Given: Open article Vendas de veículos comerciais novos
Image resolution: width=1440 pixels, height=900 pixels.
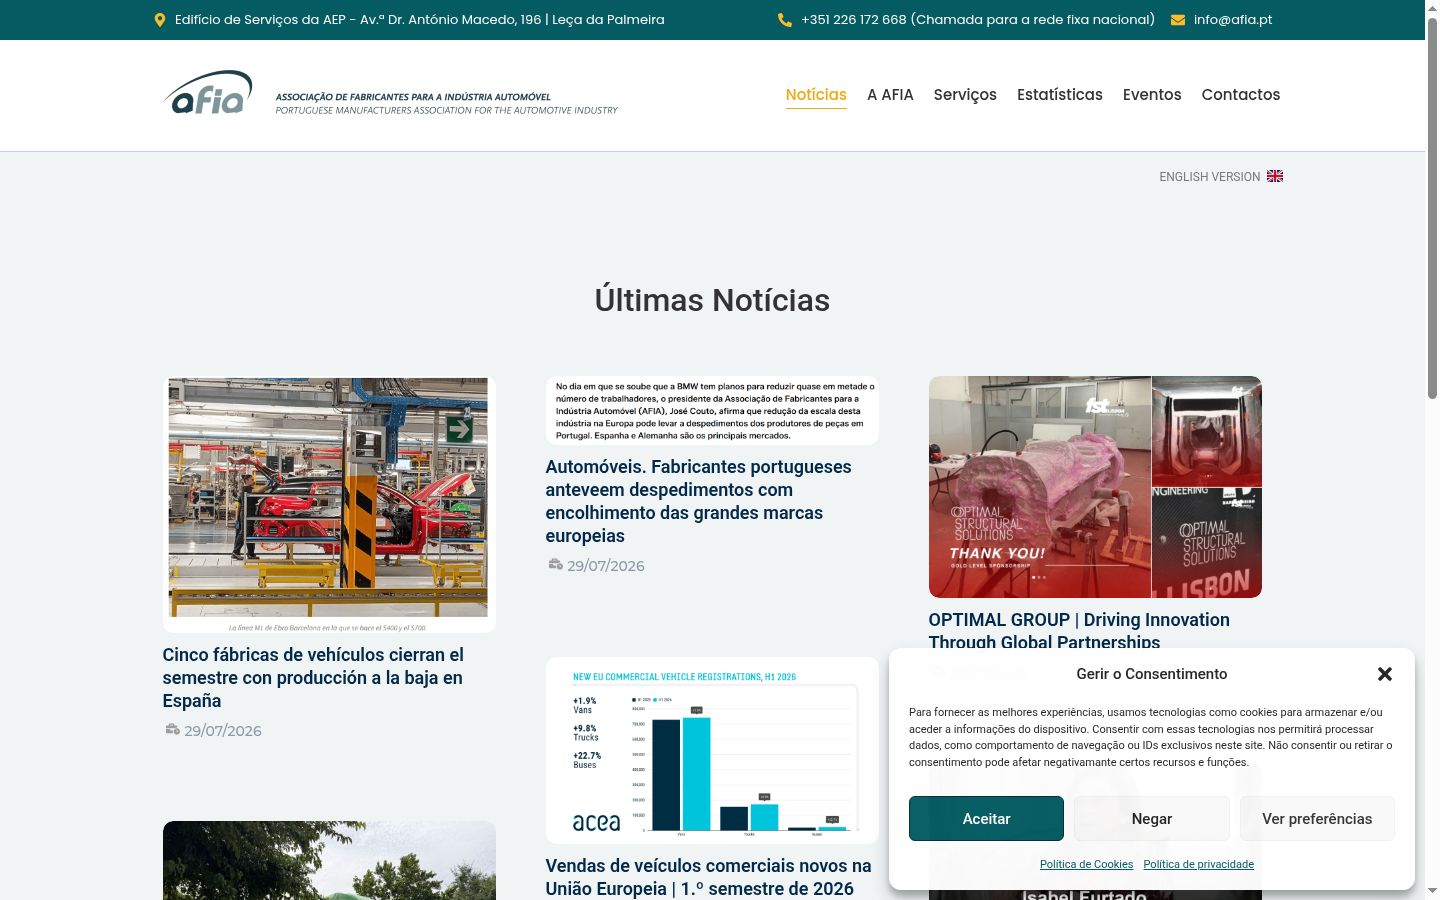Looking at the screenshot, I should tap(709, 877).
